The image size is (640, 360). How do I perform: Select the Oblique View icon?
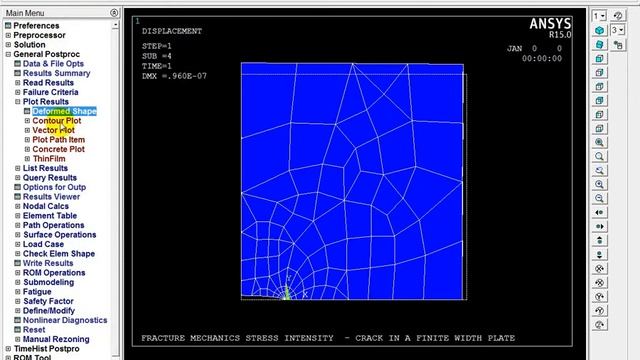599,44
